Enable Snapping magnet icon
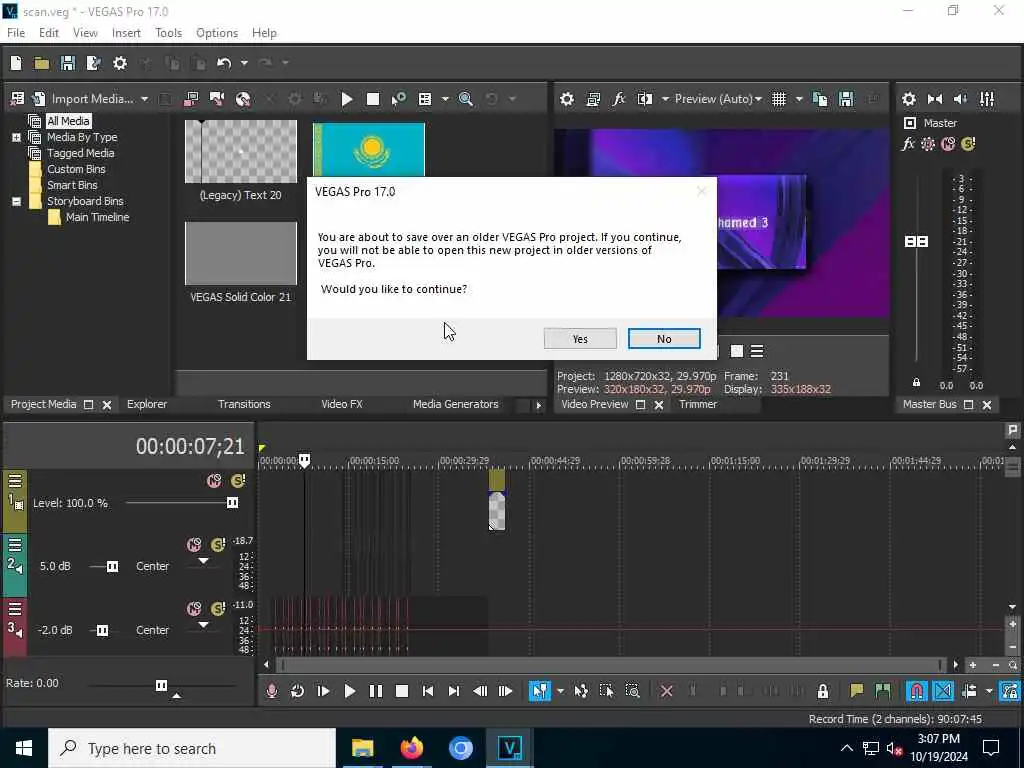1024x768 pixels. click(x=917, y=691)
